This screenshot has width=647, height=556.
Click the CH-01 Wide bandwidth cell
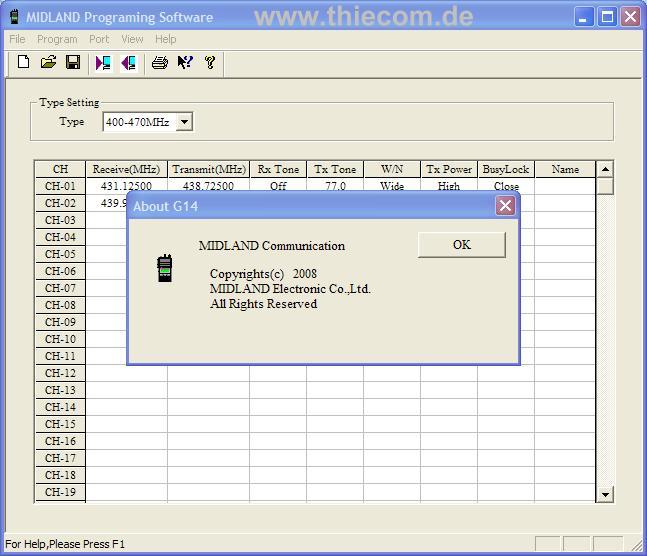[x=392, y=186]
